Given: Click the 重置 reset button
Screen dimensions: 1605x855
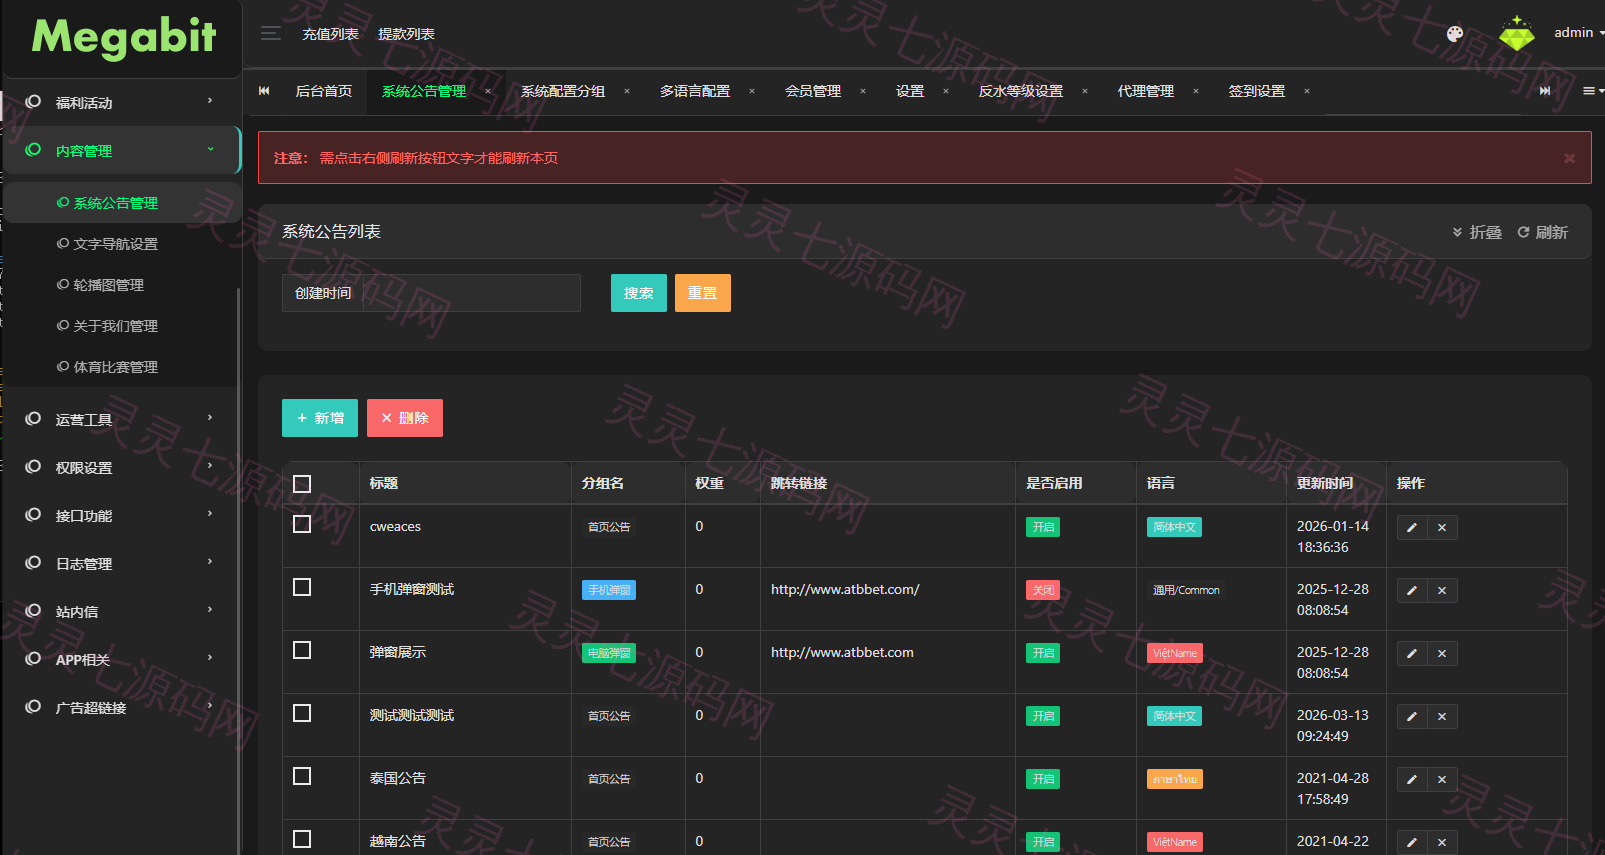Looking at the screenshot, I should click(x=703, y=293).
